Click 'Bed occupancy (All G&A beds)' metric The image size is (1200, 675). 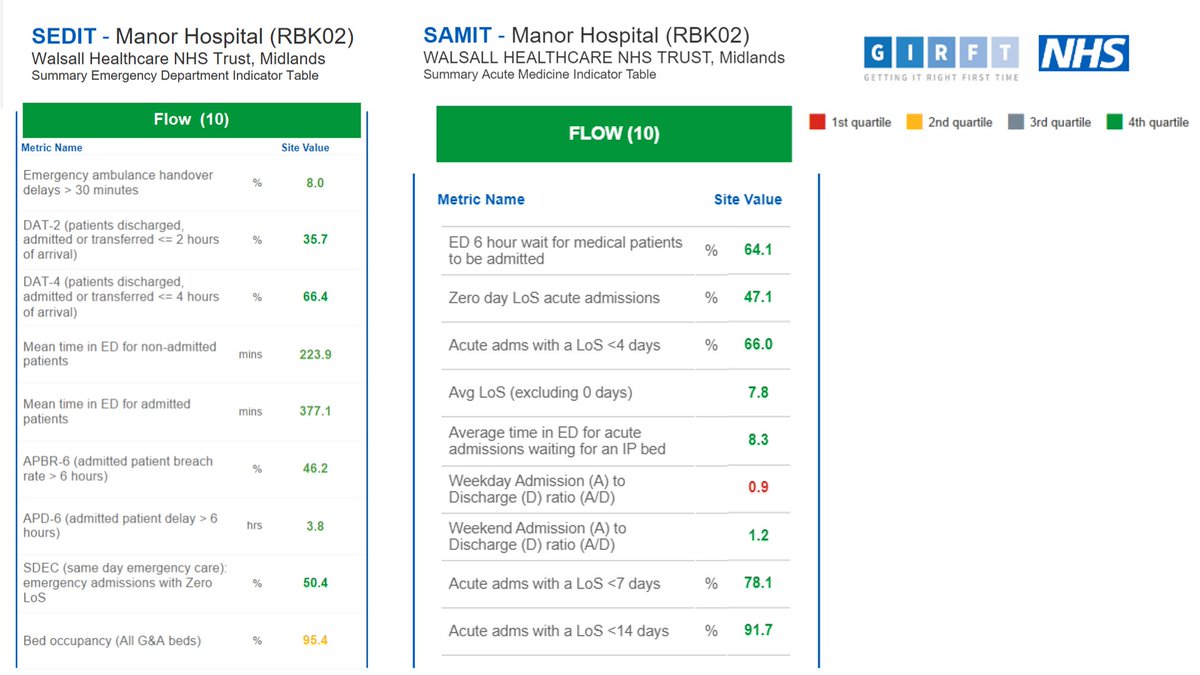tap(112, 640)
